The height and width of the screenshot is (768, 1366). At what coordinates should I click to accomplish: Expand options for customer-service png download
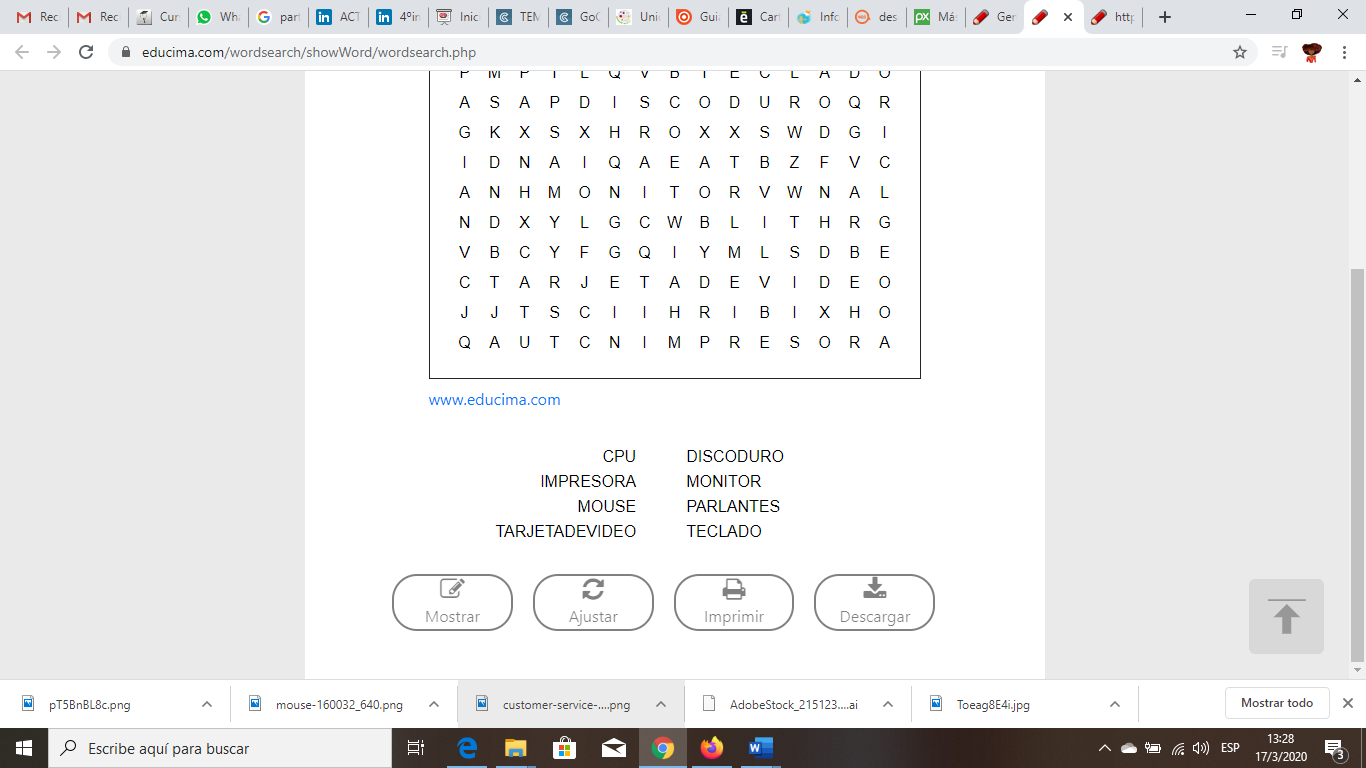pyautogui.click(x=661, y=704)
